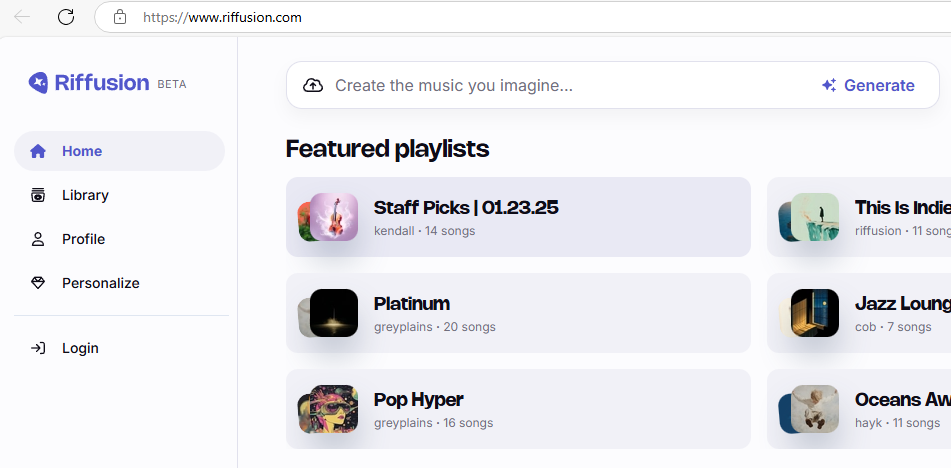Open the Login link
Screen dimensions: 951x468
tap(80, 348)
